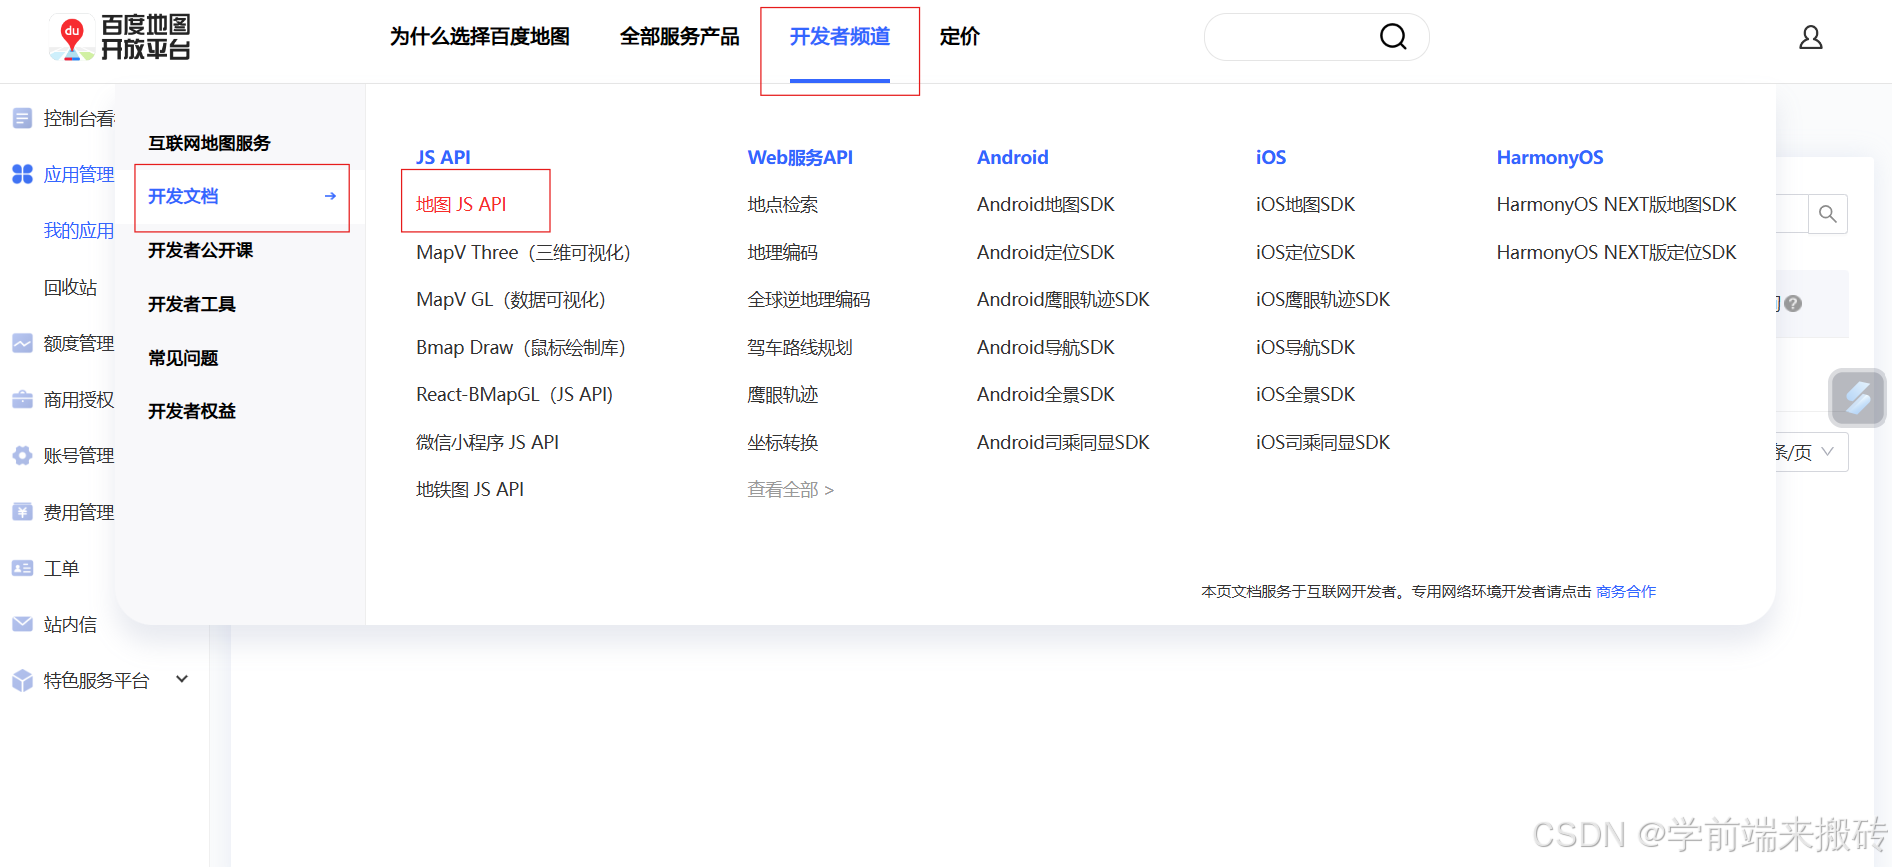Image resolution: width=1892 pixels, height=867 pixels.
Task: Open Bmap Draw (鼠标绘制库) link
Action: tap(521, 347)
